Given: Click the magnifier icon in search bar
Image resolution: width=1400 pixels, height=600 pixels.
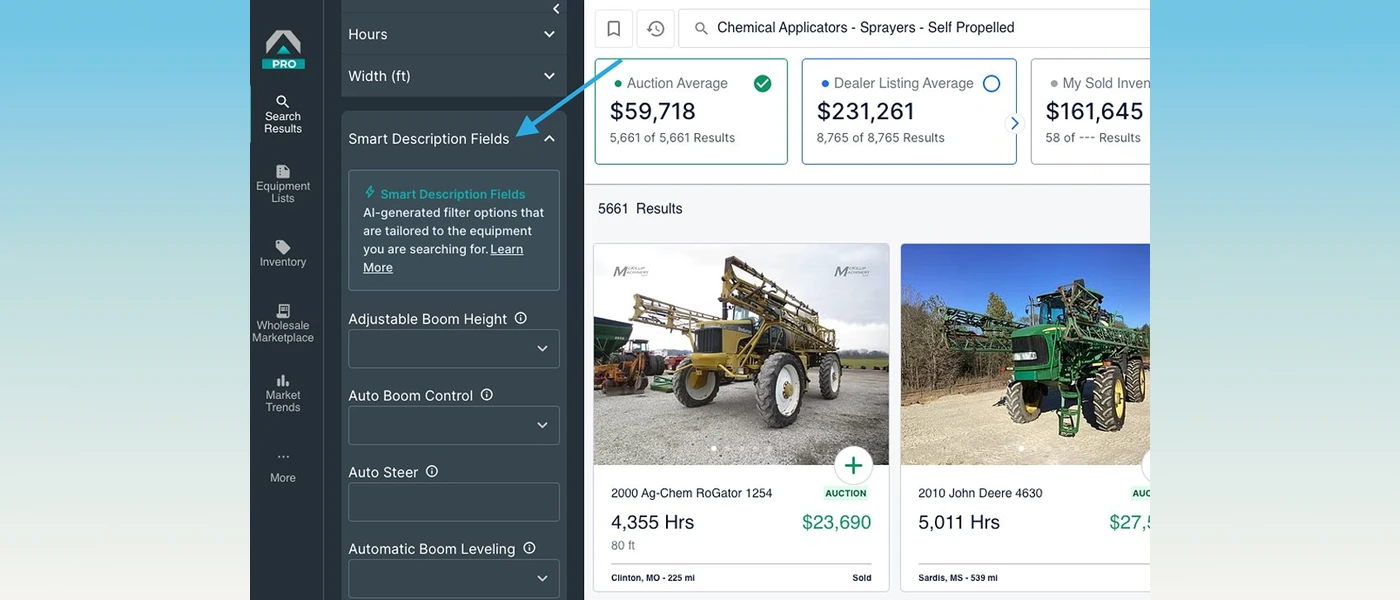Looking at the screenshot, I should (x=701, y=28).
